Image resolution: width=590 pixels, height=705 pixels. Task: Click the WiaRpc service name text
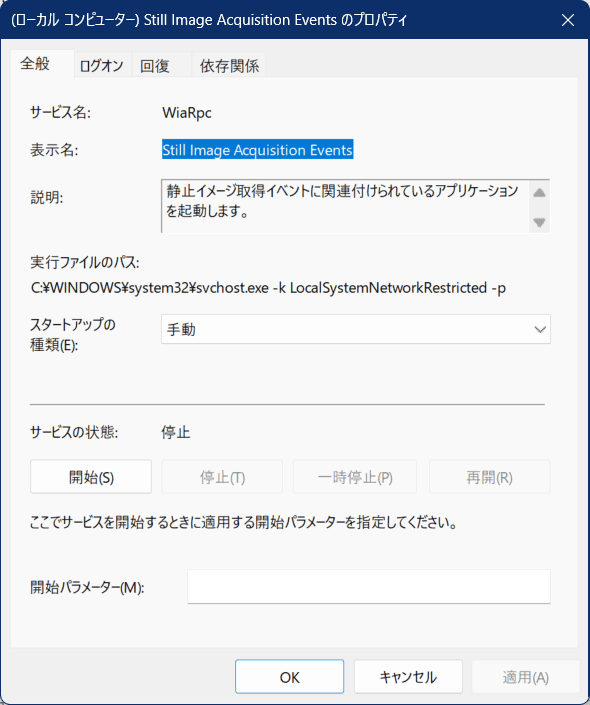187,112
